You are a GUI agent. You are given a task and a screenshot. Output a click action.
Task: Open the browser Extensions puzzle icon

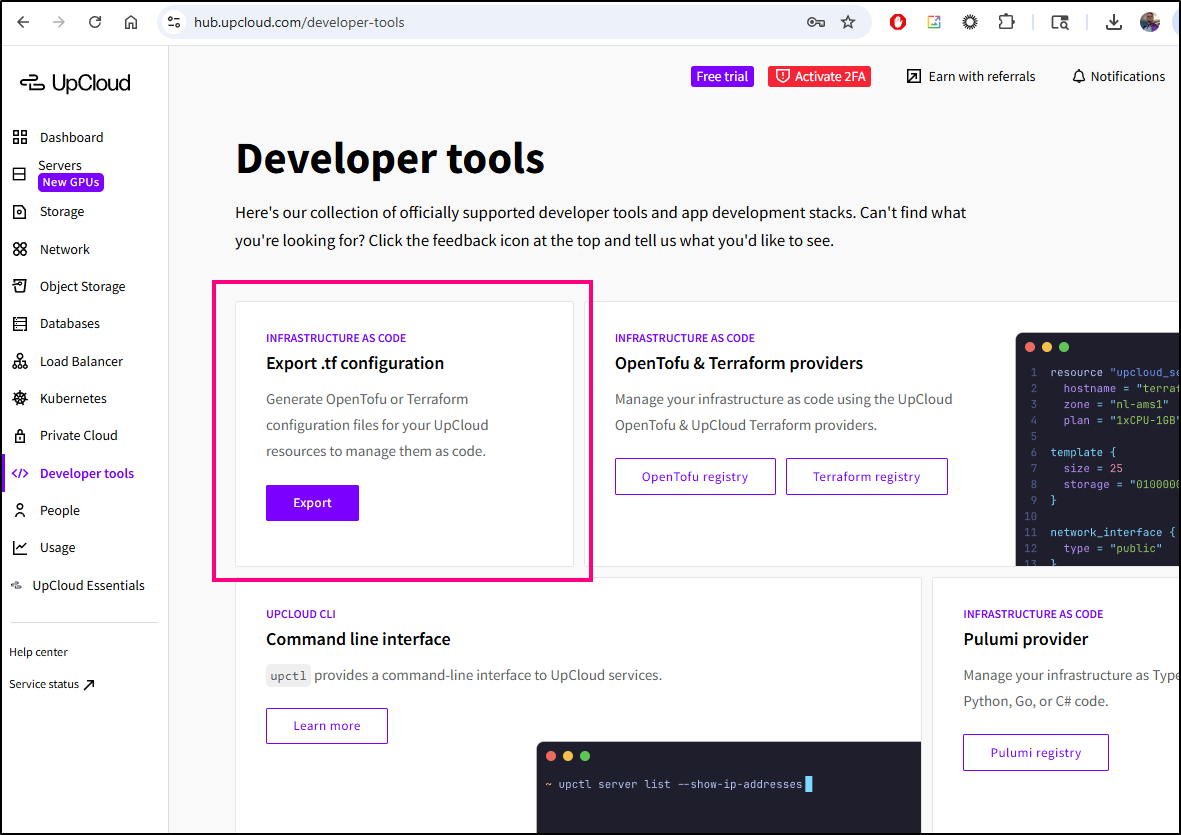tap(1006, 22)
